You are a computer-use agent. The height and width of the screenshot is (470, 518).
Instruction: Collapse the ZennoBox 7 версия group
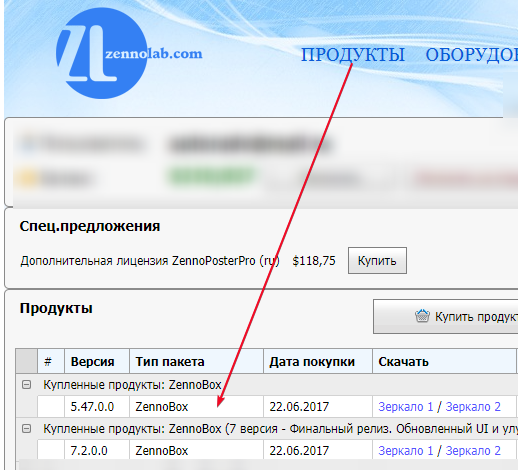(x=26, y=428)
